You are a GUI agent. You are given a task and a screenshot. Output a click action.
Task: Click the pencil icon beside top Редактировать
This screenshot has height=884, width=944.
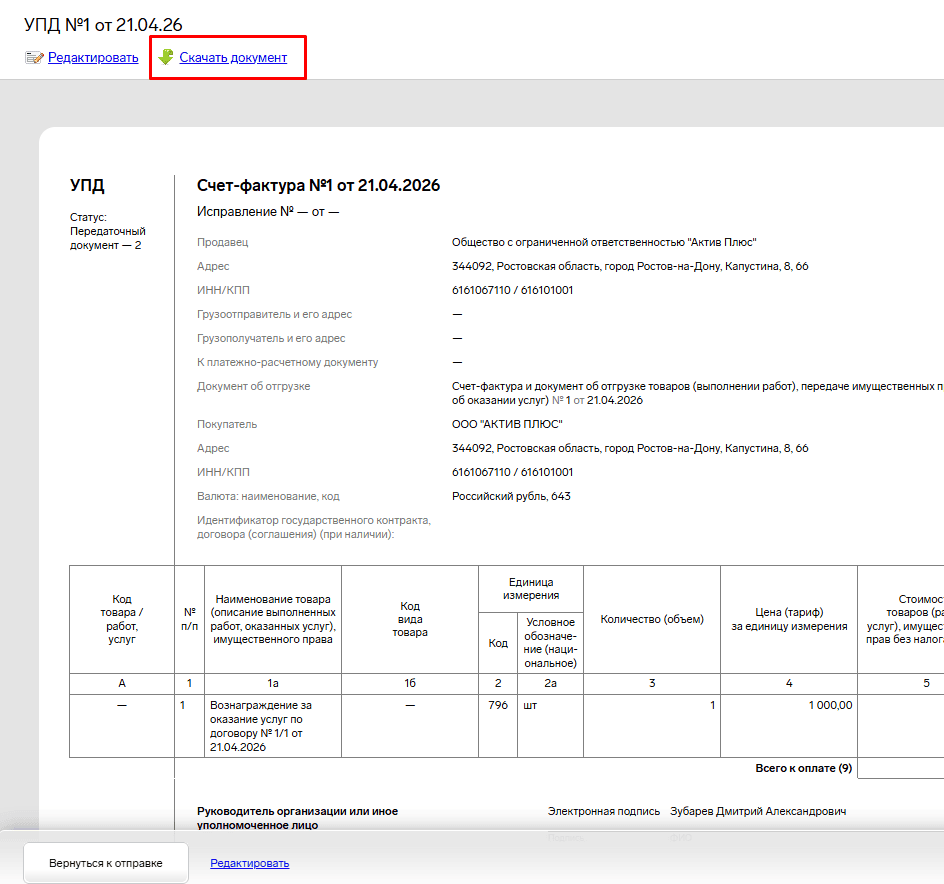tap(34, 58)
